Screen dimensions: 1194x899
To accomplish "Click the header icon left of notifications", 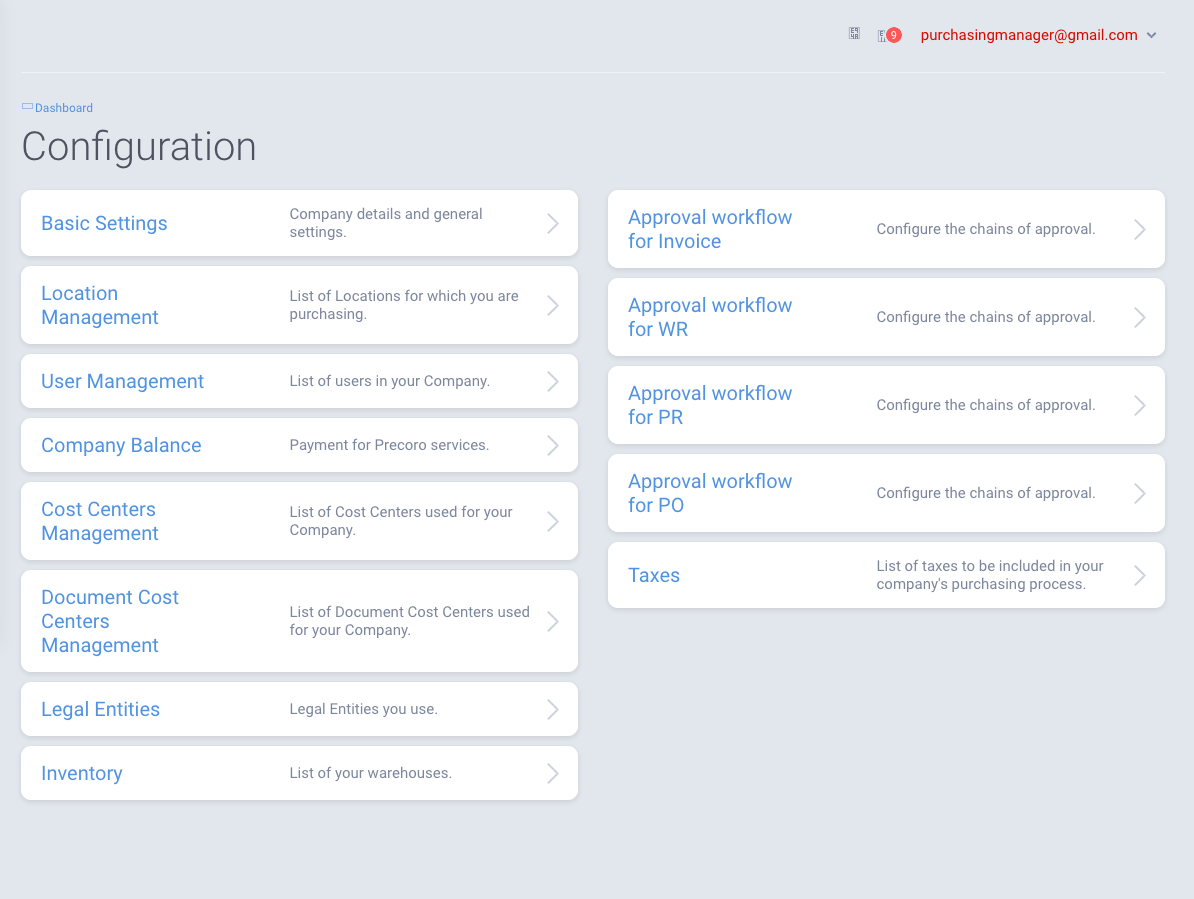I will pos(854,34).
